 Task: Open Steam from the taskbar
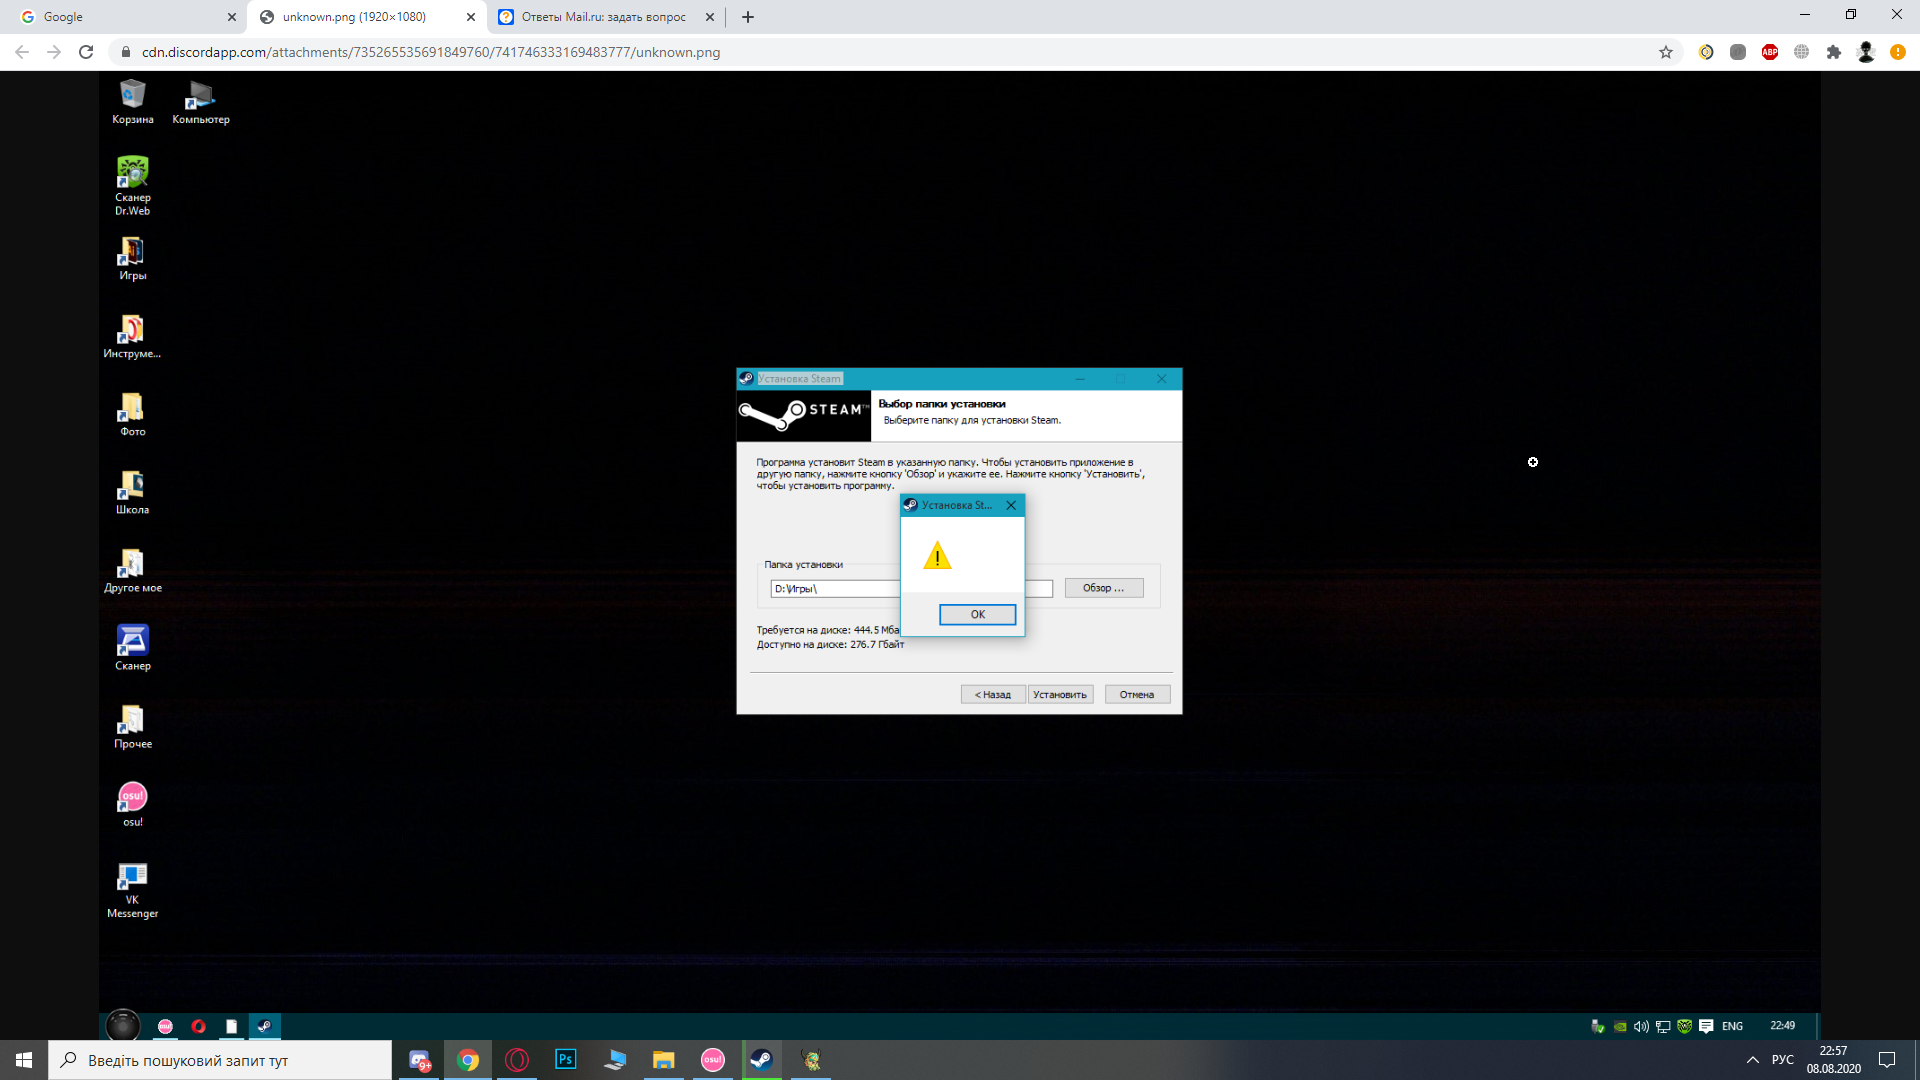[762, 1060]
